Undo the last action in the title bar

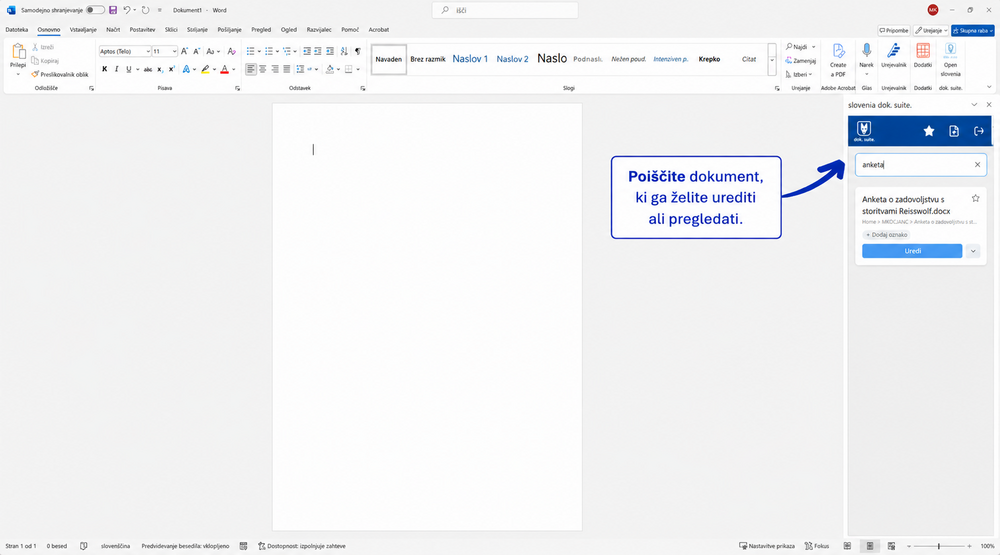tap(126, 10)
